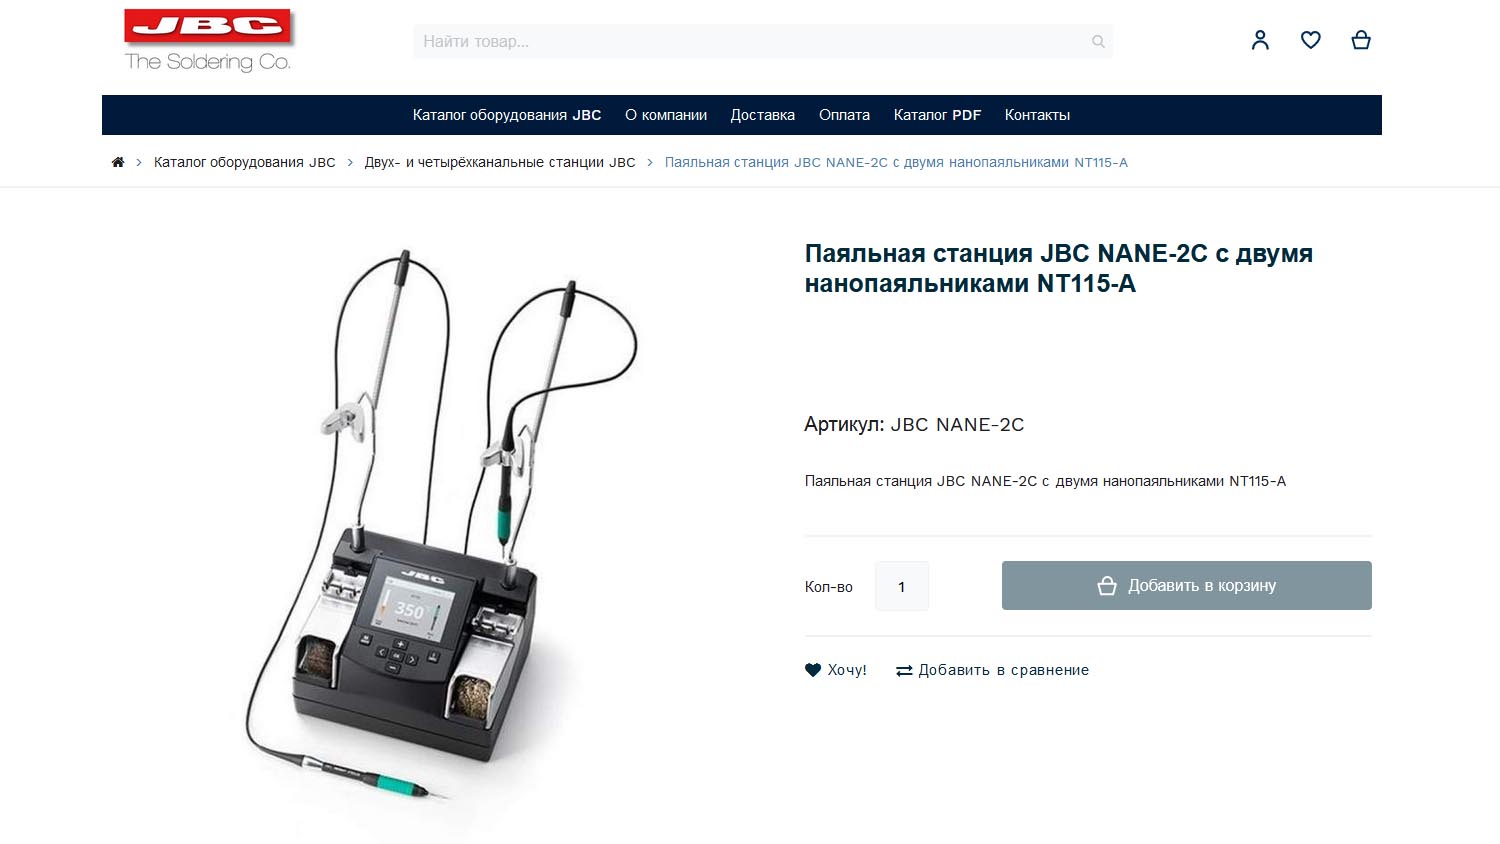The image size is (1500, 844).
Task: Open Каталог оборудования JBC menu item
Action: [x=507, y=115]
